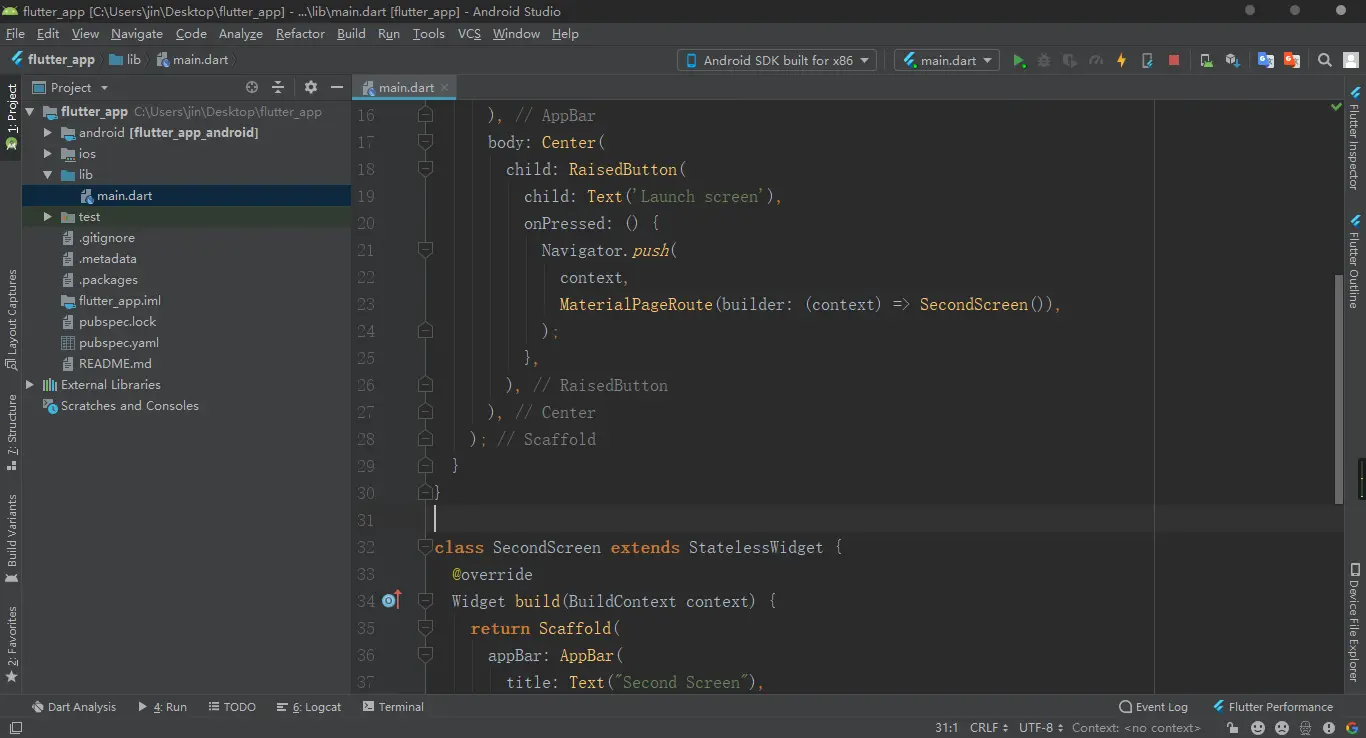Viewport: 1366px width, 738px height.
Task: Open Project panel settings gear
Action: pos(310,88)
